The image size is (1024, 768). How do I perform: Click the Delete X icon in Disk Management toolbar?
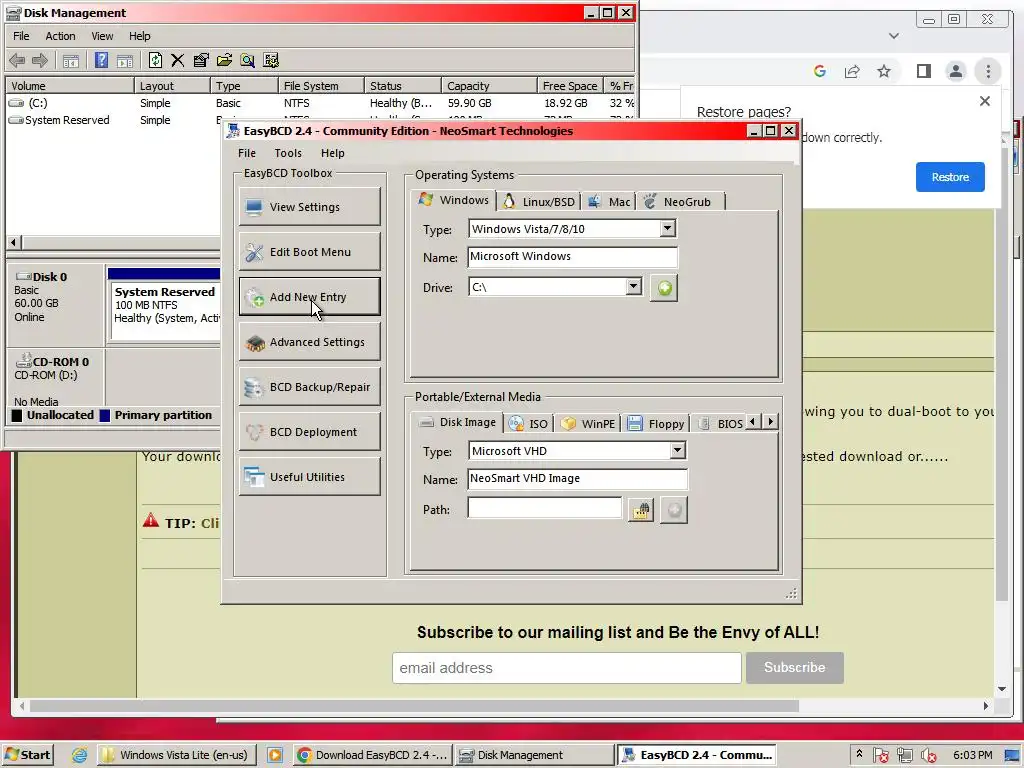(178, 60)
